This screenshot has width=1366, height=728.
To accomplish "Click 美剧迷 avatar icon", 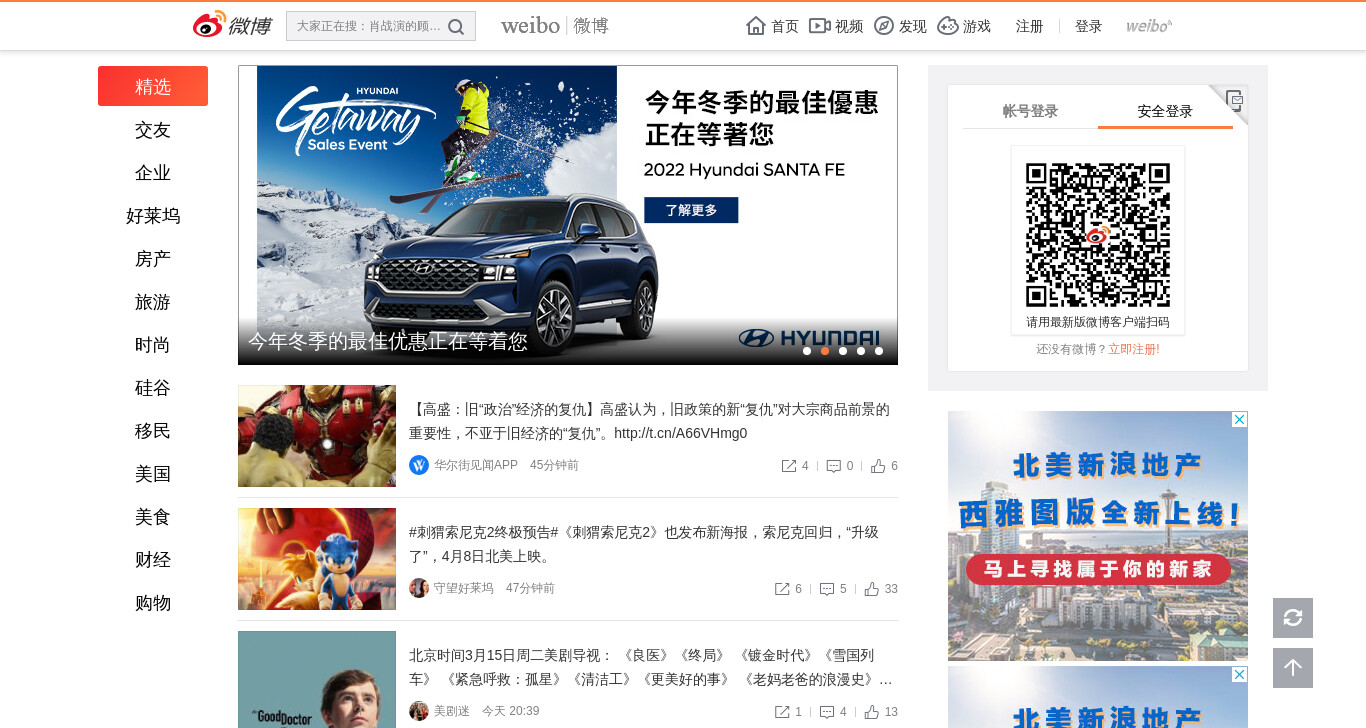I will coord(419,711).
